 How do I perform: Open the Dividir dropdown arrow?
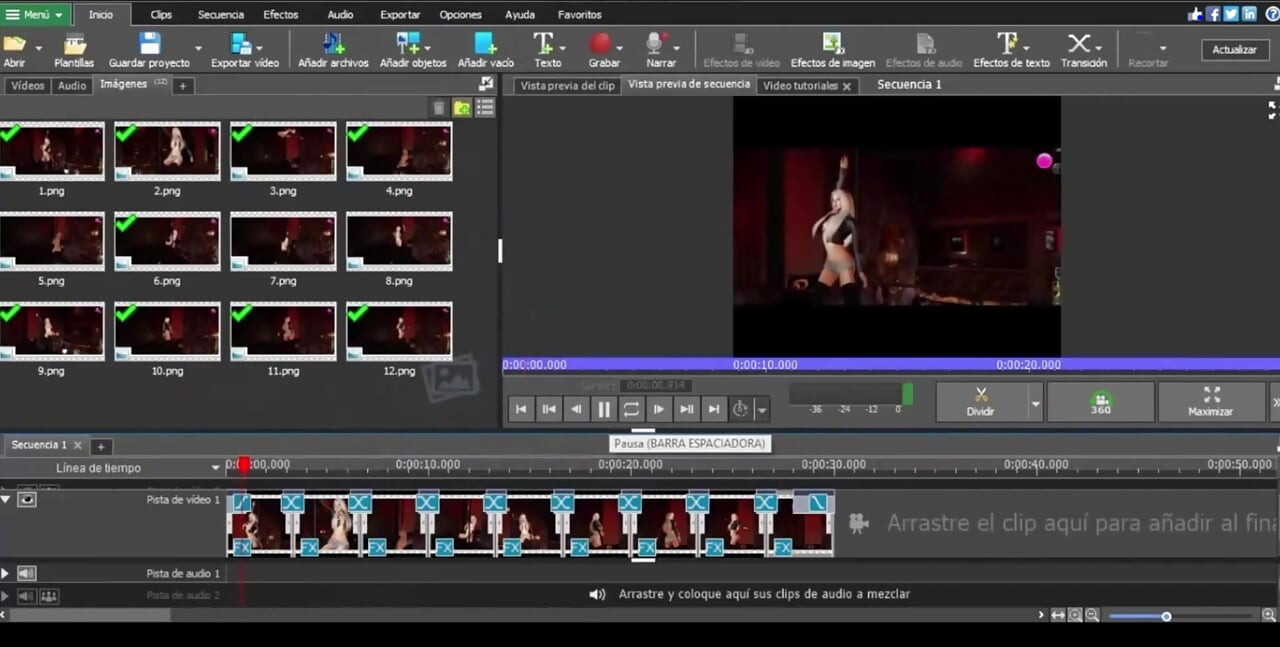[1035, 404]
